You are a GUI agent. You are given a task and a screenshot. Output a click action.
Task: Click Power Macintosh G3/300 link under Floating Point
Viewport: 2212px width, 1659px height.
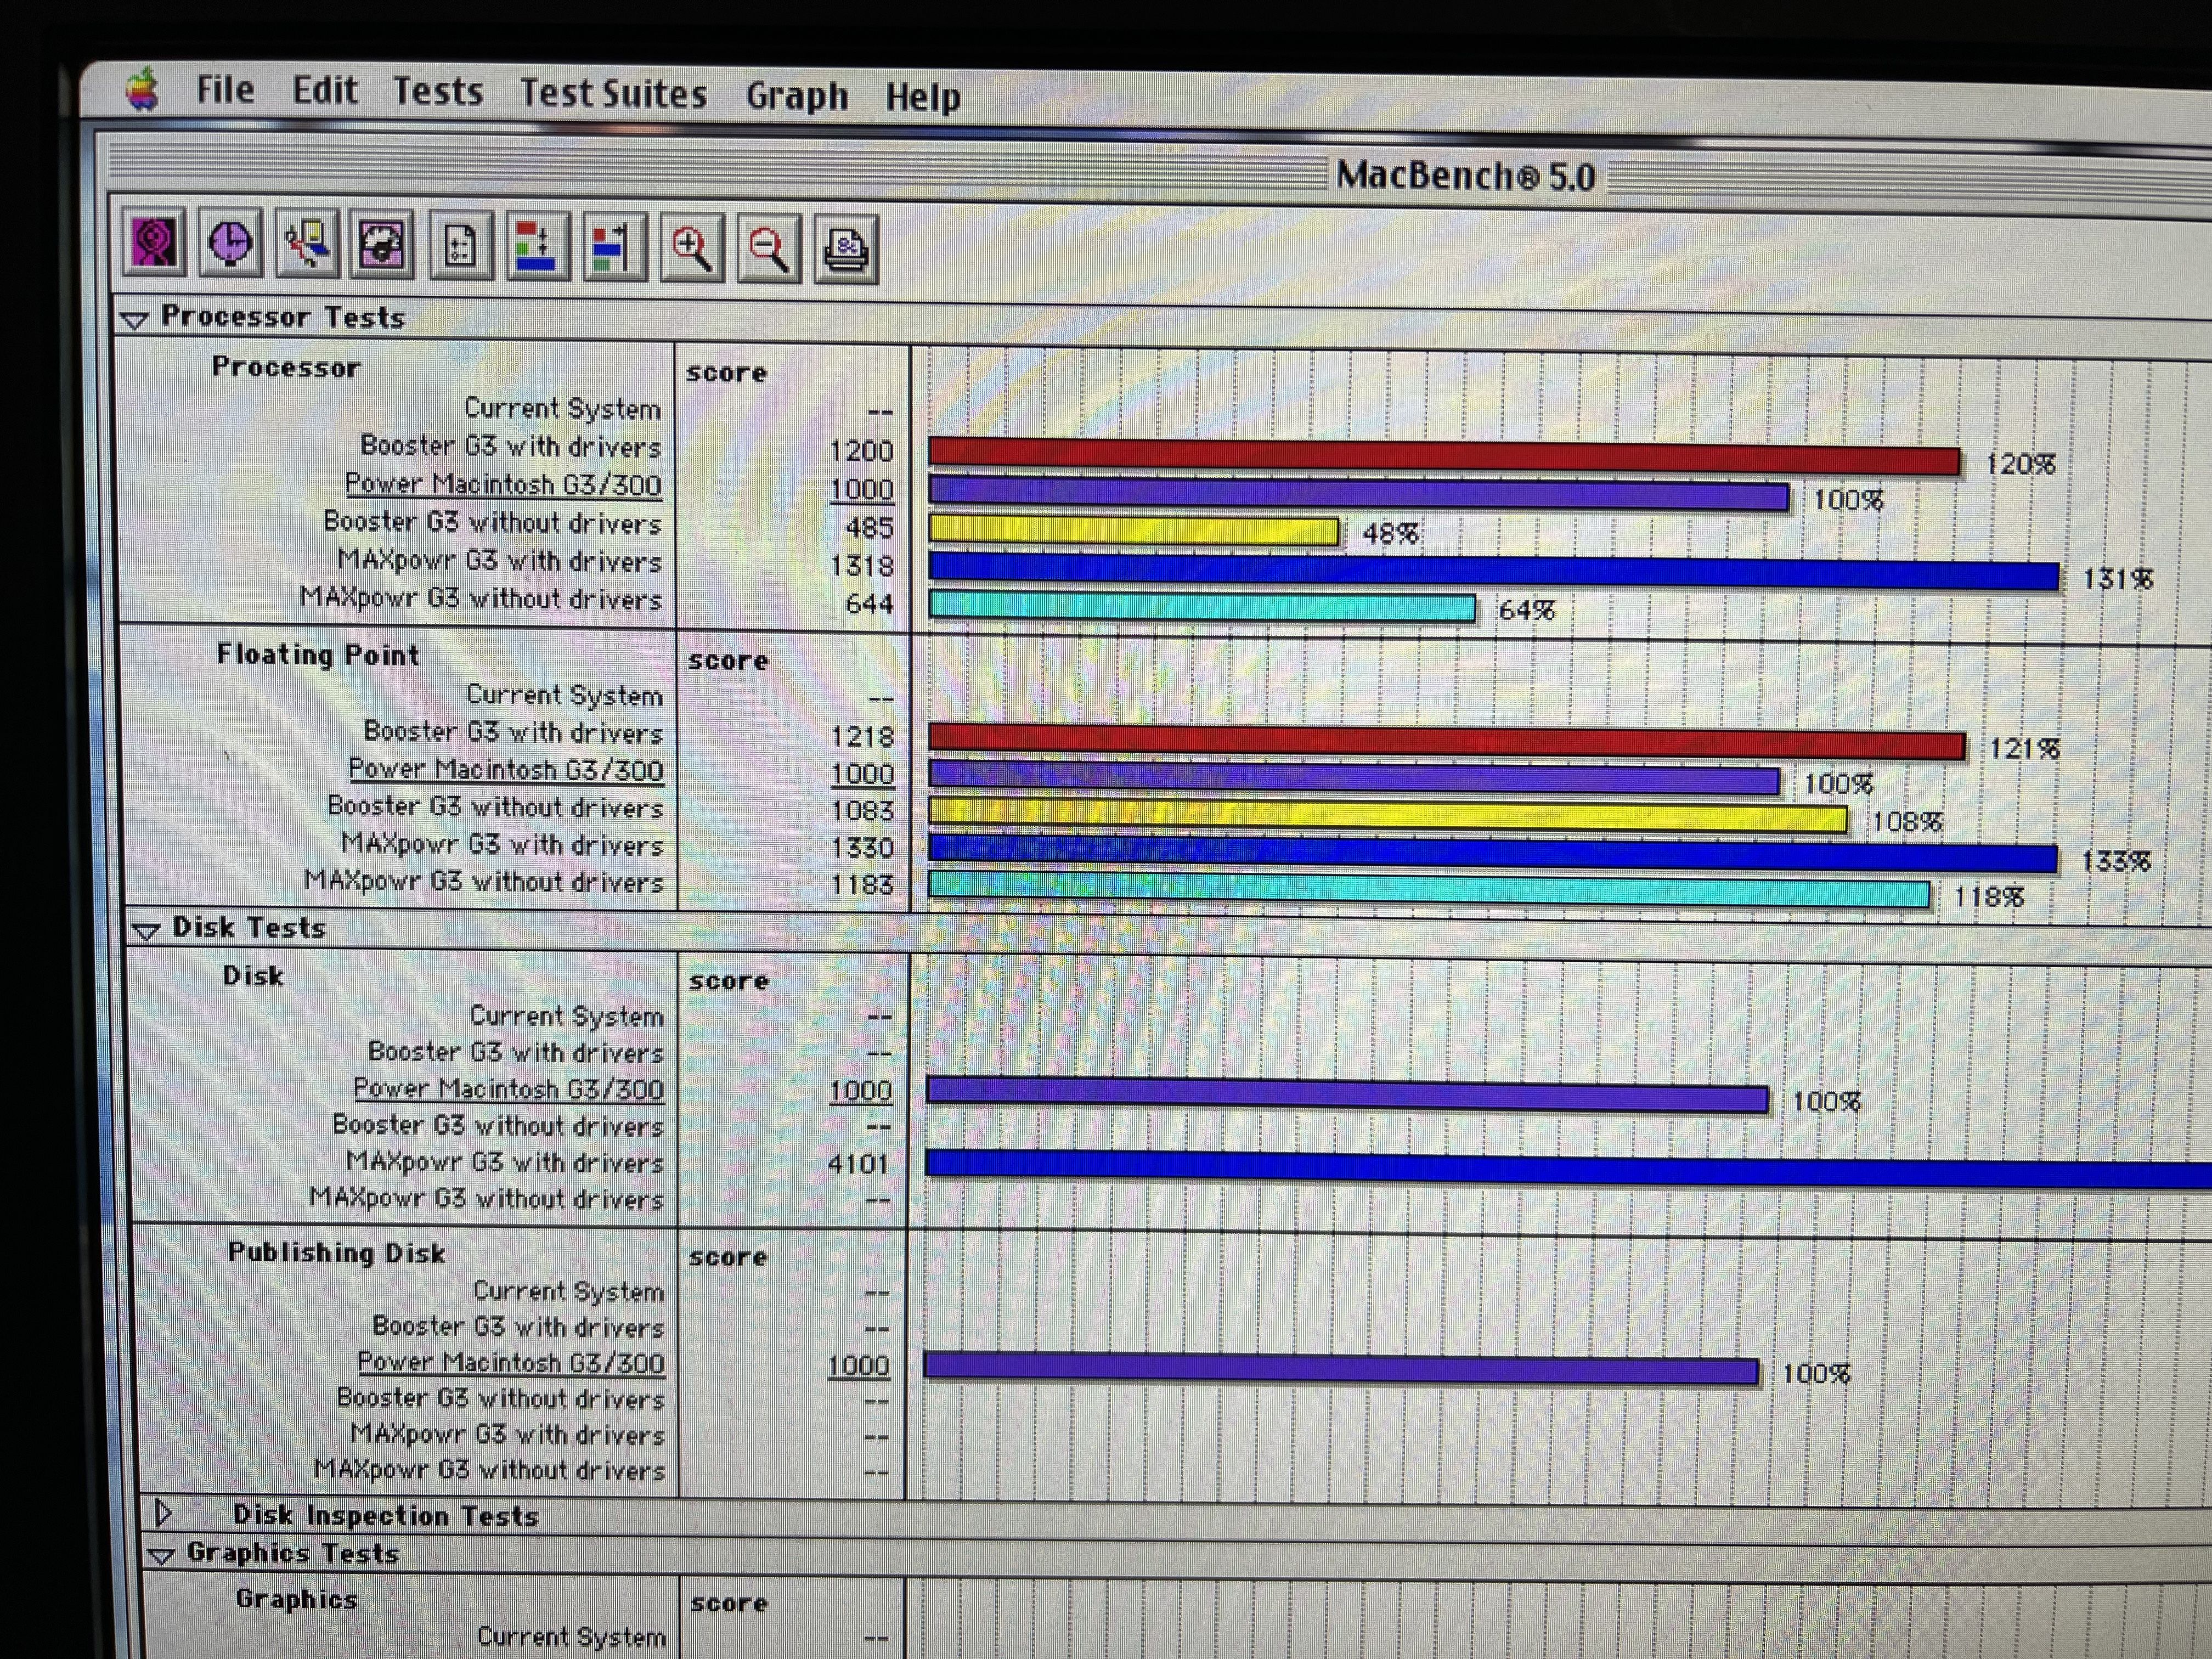(506, 770)
